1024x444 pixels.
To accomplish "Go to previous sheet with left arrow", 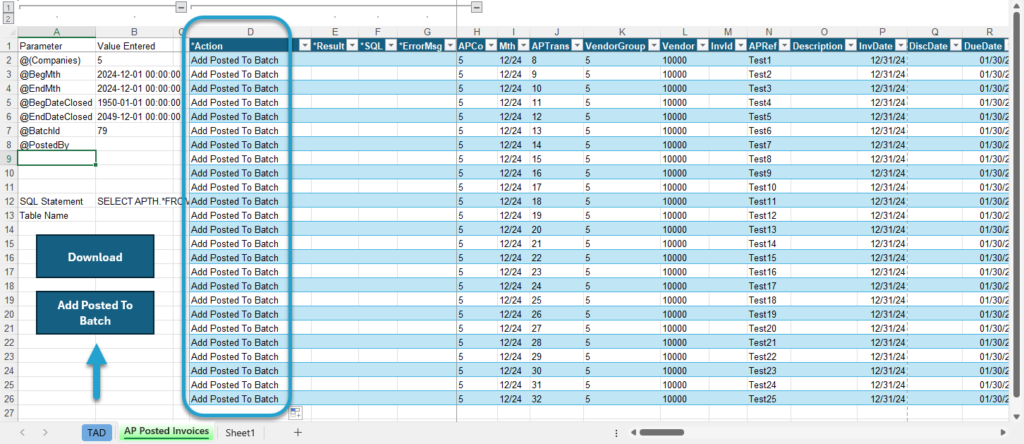I will pyautogui.click(x=23, y=432).
